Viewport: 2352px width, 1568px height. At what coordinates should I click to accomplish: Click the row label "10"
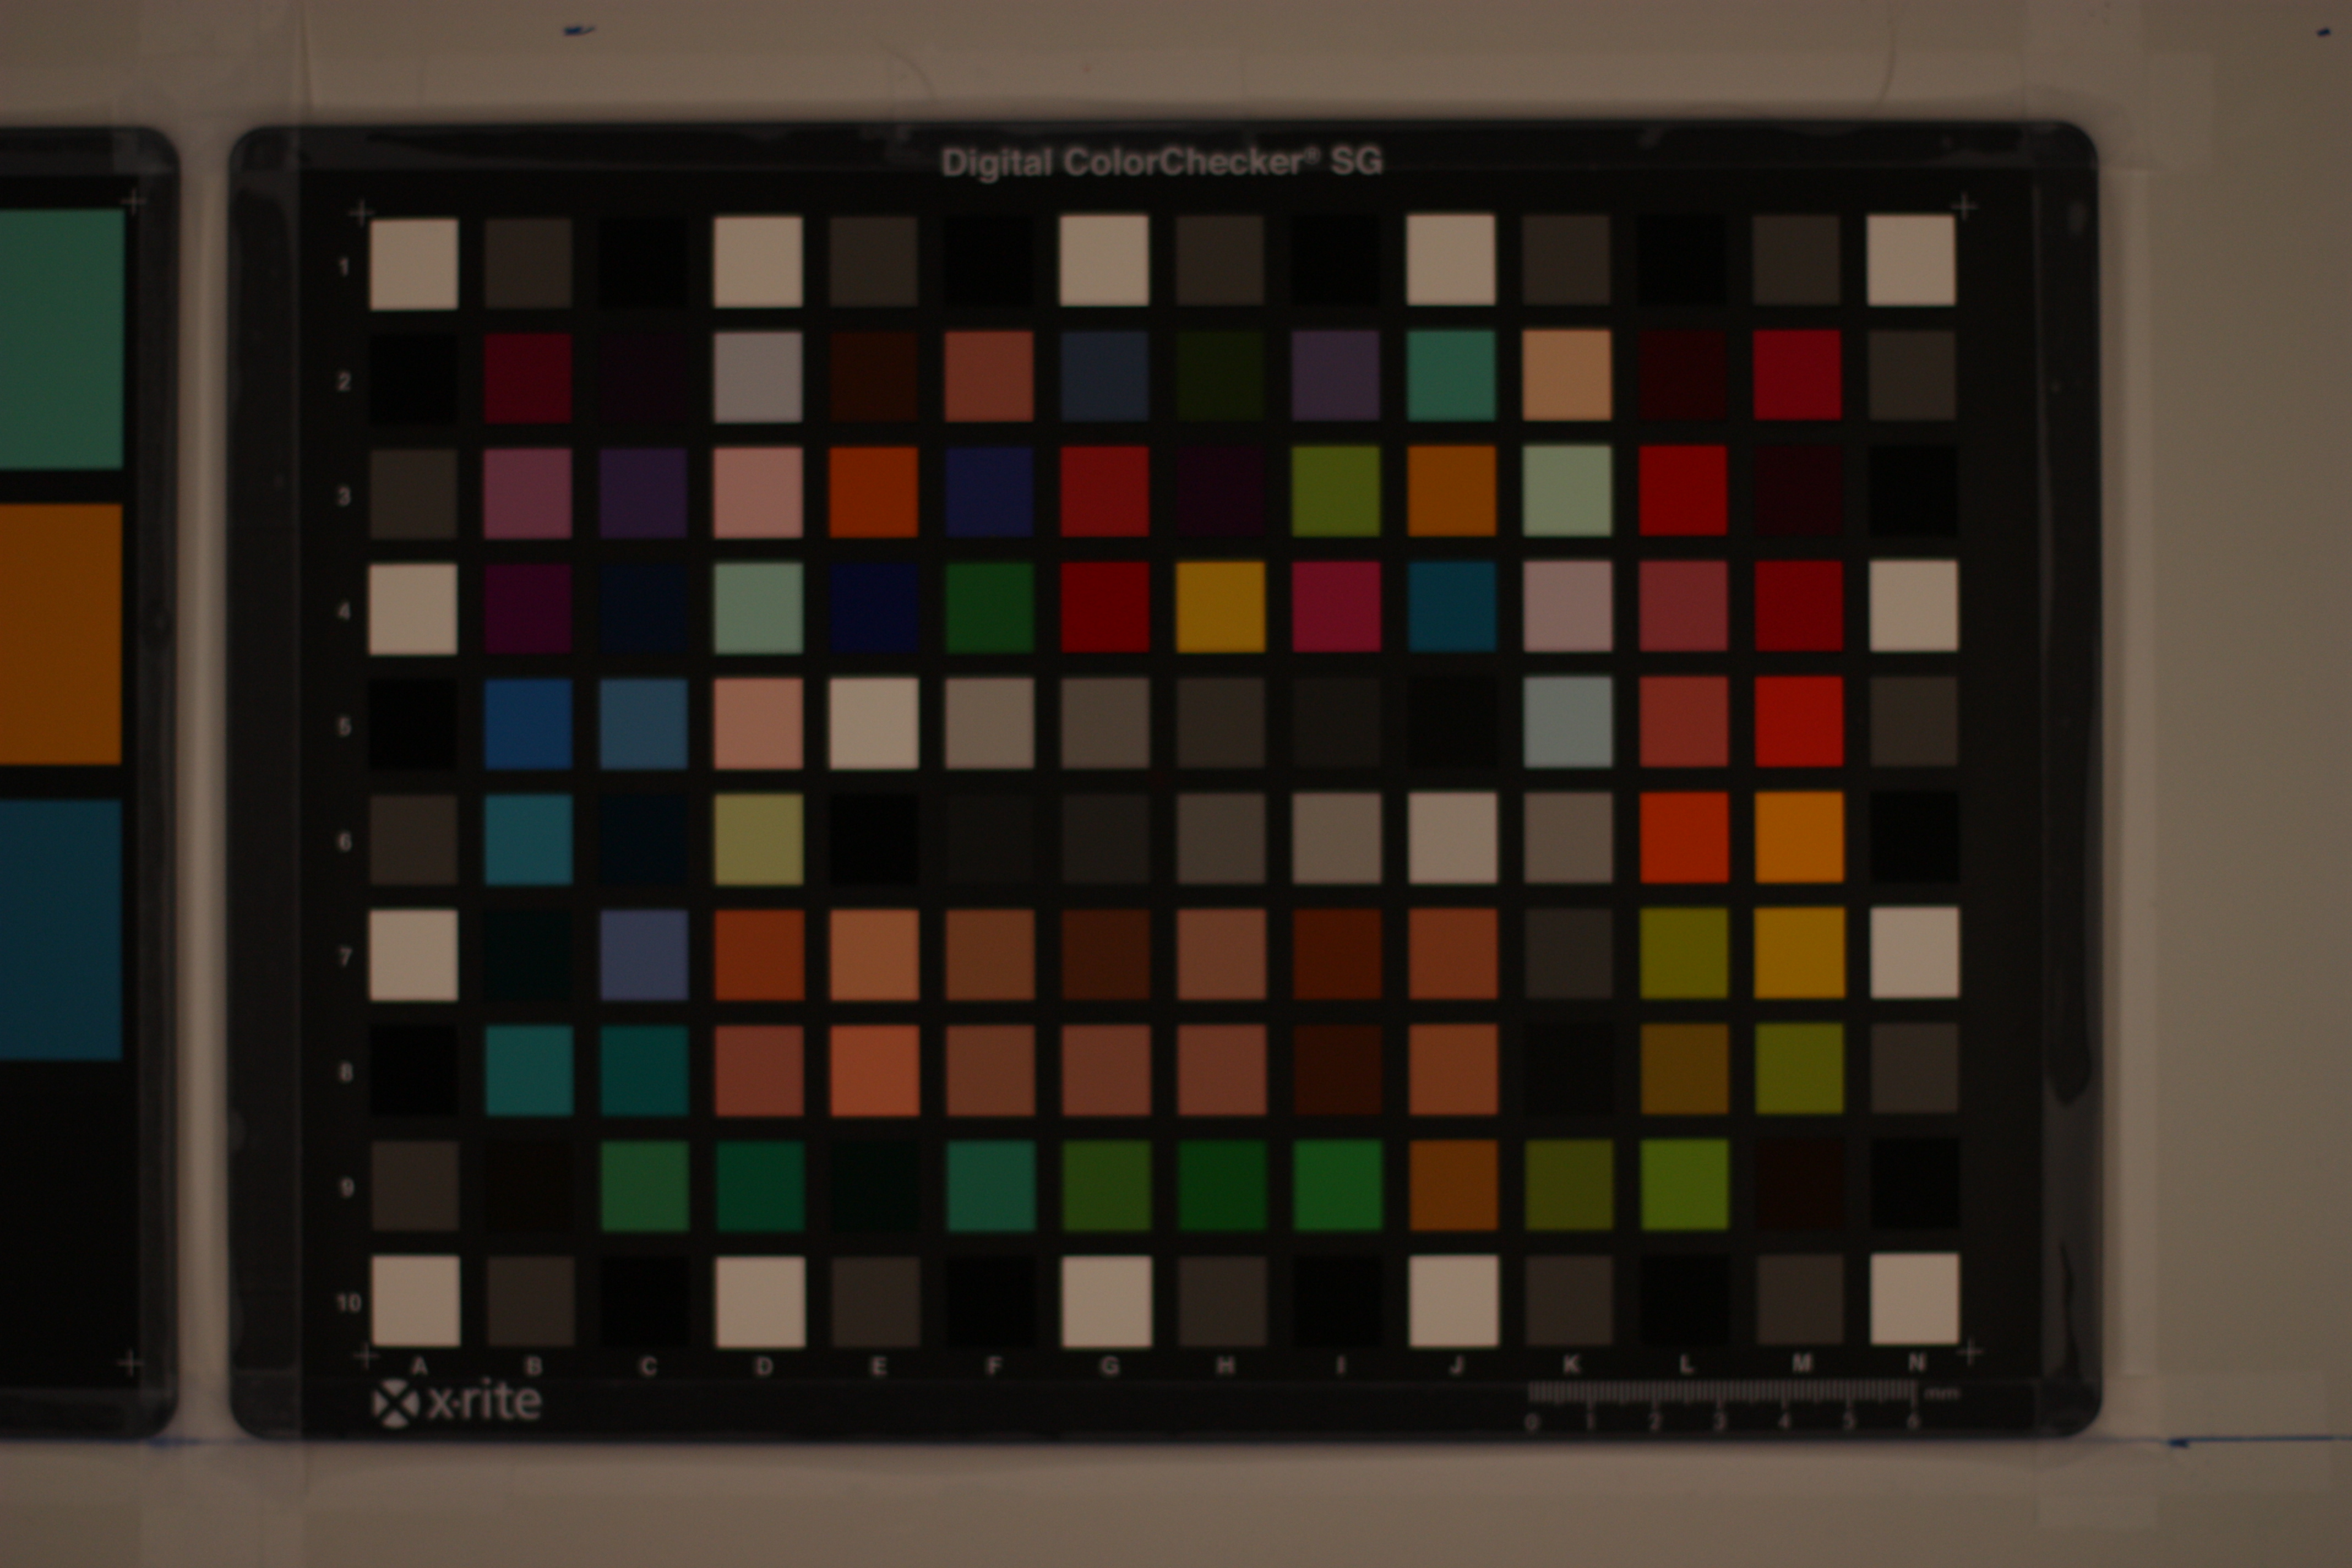348,1303
